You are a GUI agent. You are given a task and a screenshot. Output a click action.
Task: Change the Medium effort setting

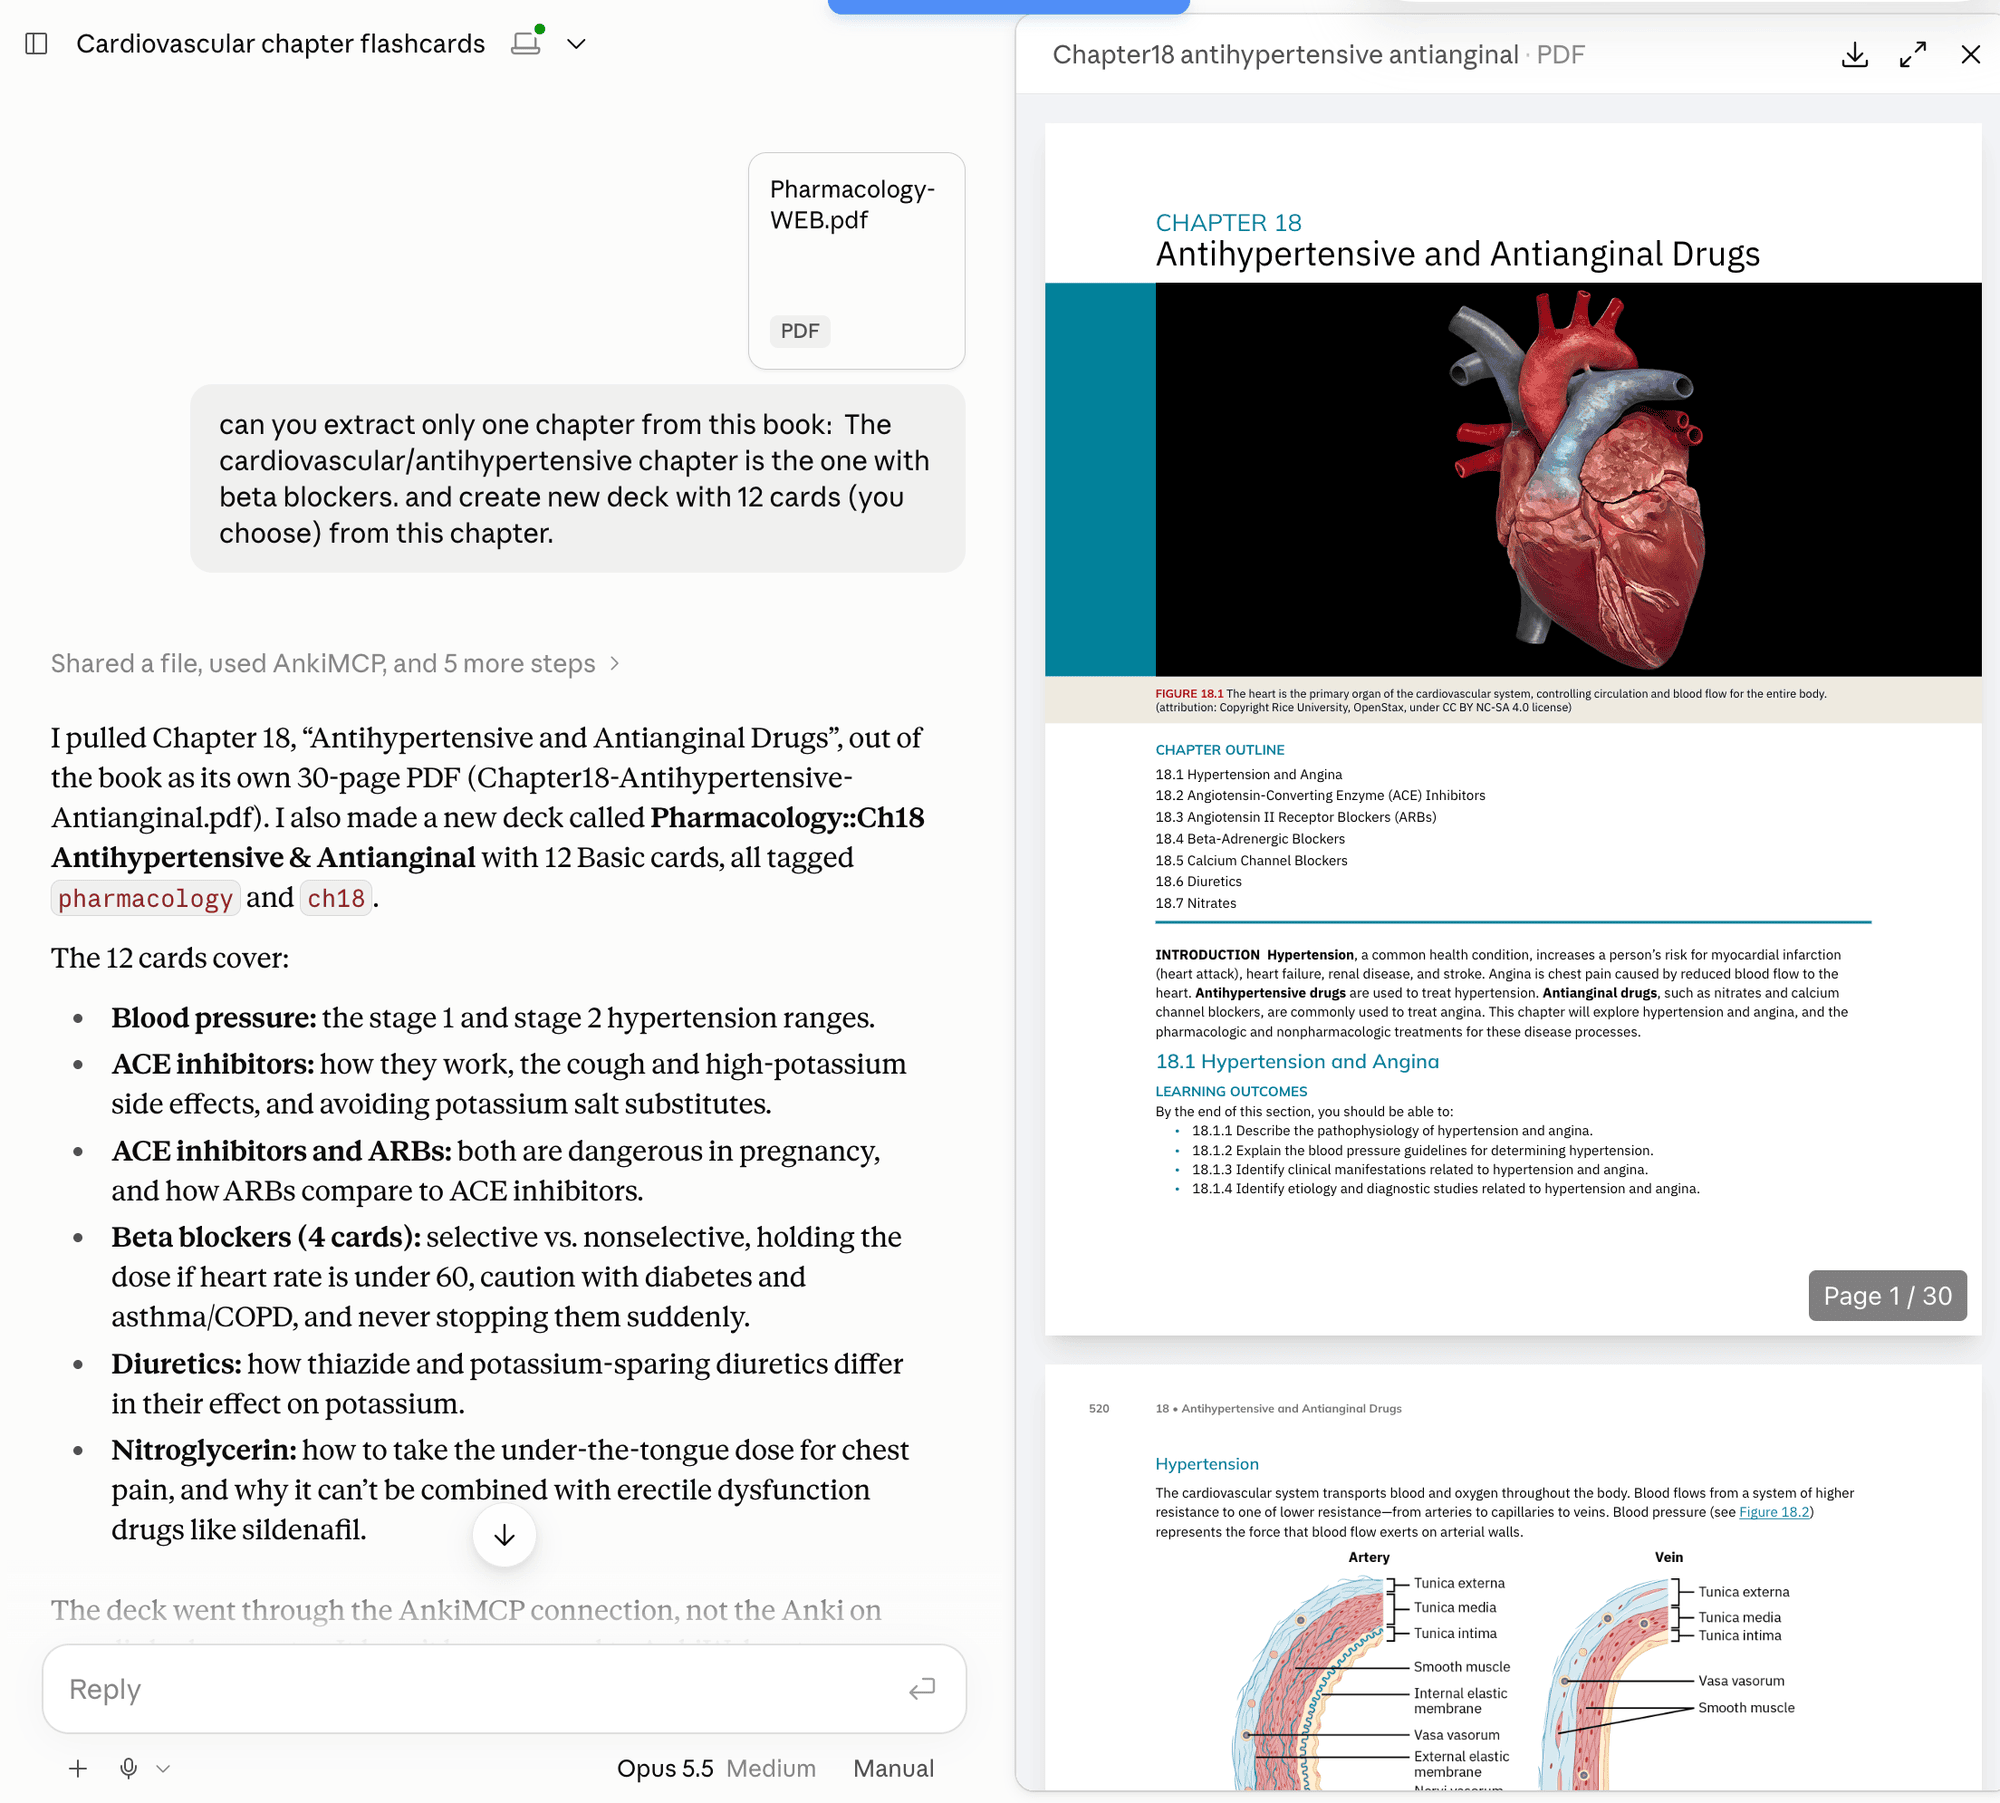tap(771, 1769)
